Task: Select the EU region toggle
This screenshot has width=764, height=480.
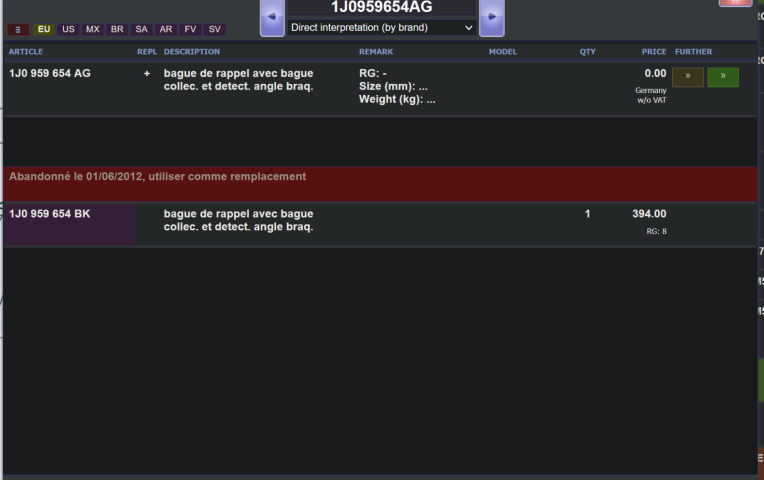Action: coord(44,30)
